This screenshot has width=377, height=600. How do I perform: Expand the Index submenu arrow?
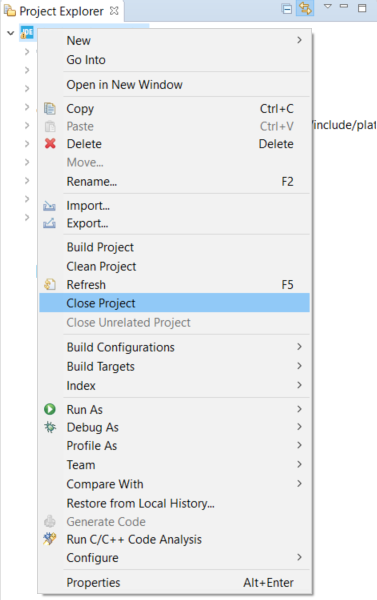(299, 385)
